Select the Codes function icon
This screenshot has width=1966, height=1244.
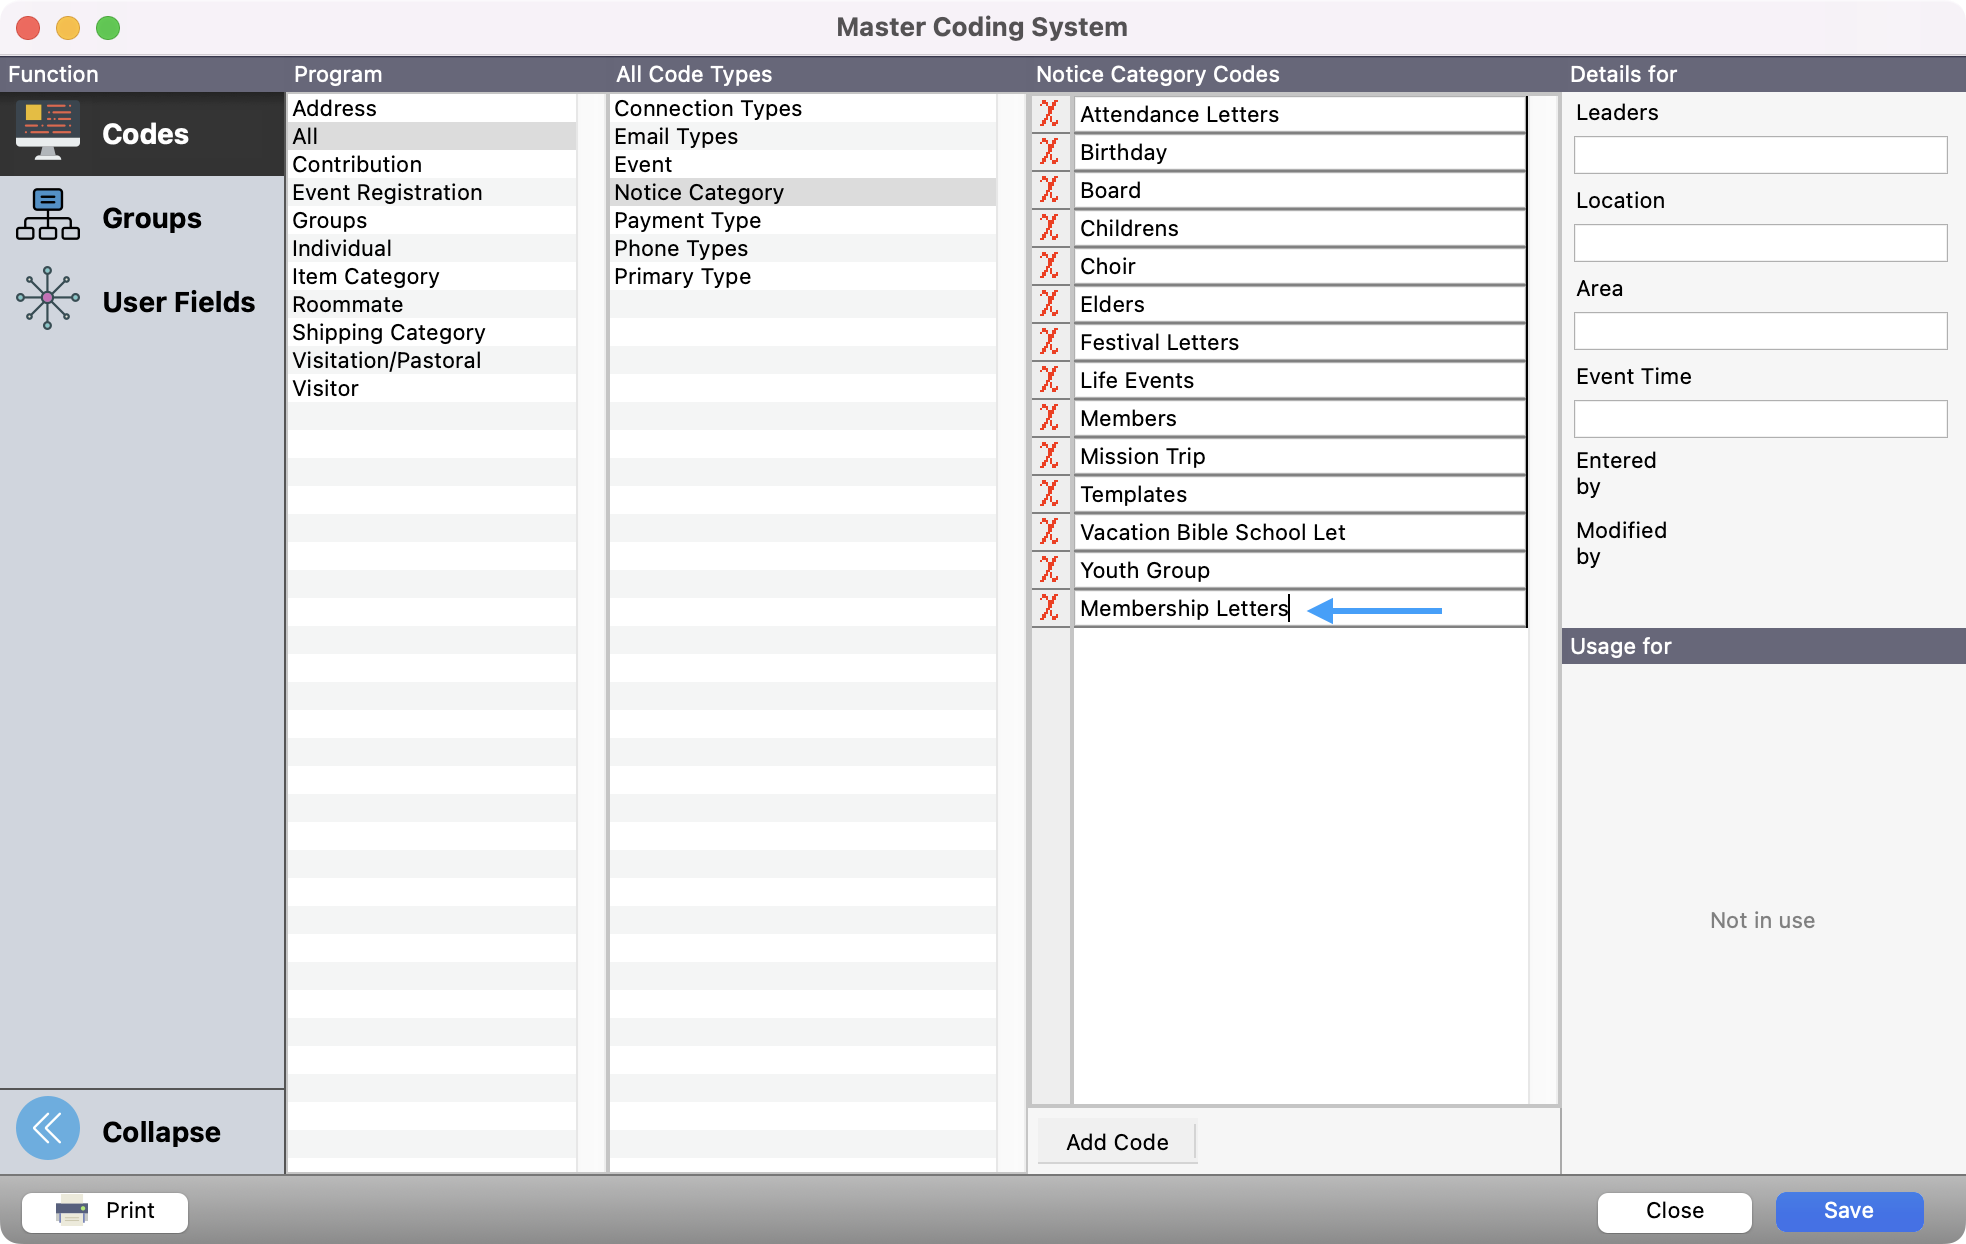coord(48,130)
